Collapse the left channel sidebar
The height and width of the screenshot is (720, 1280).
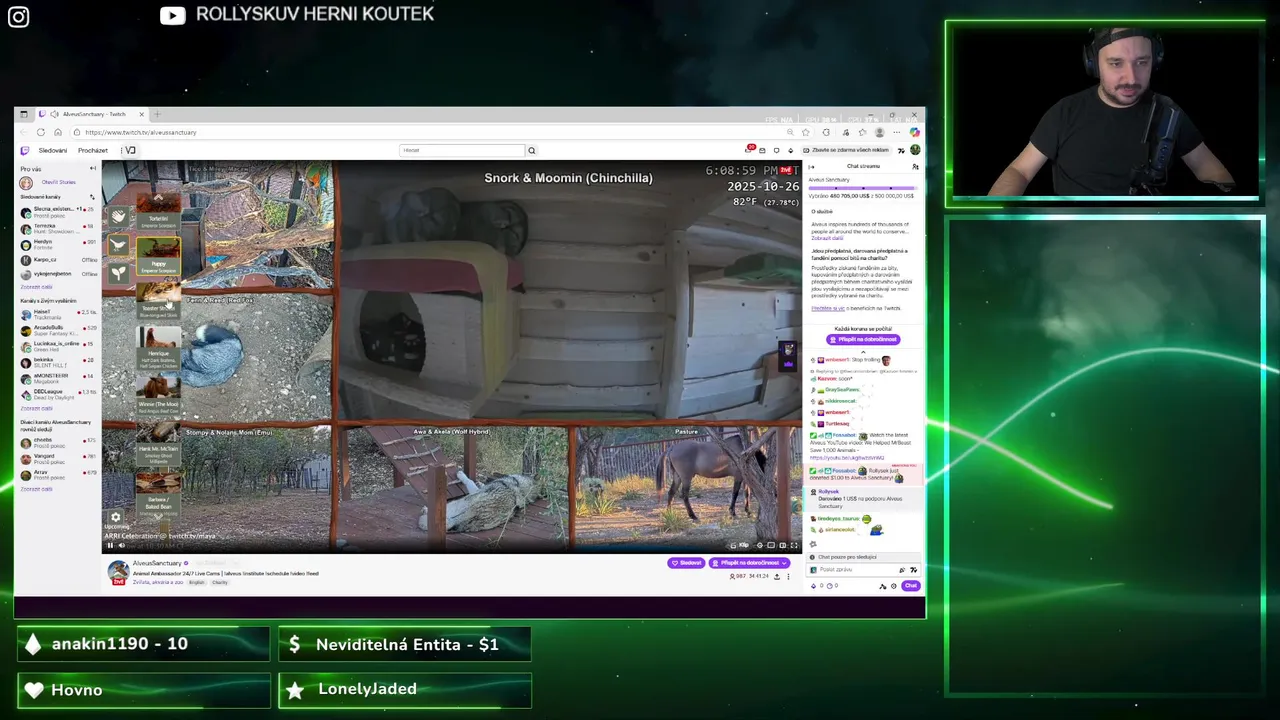click(x=93, y=168)
